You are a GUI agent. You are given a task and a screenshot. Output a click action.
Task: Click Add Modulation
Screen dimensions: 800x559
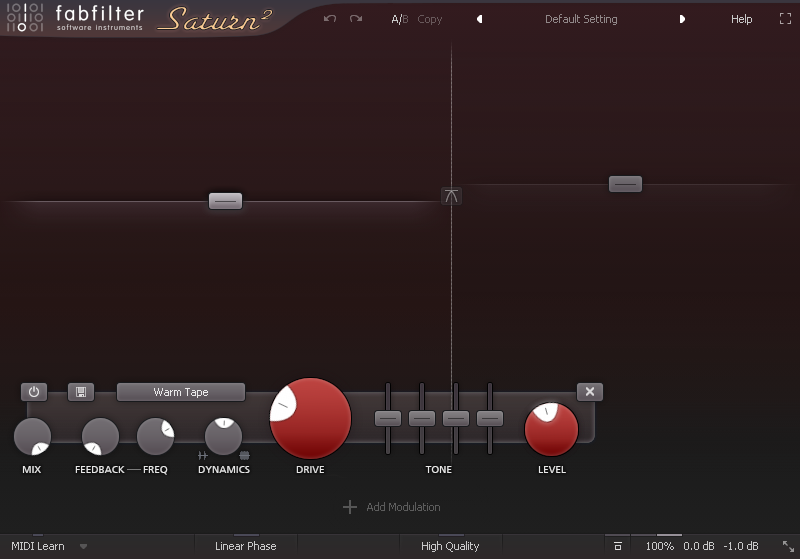pyautogui.click(x=392, y=507)
